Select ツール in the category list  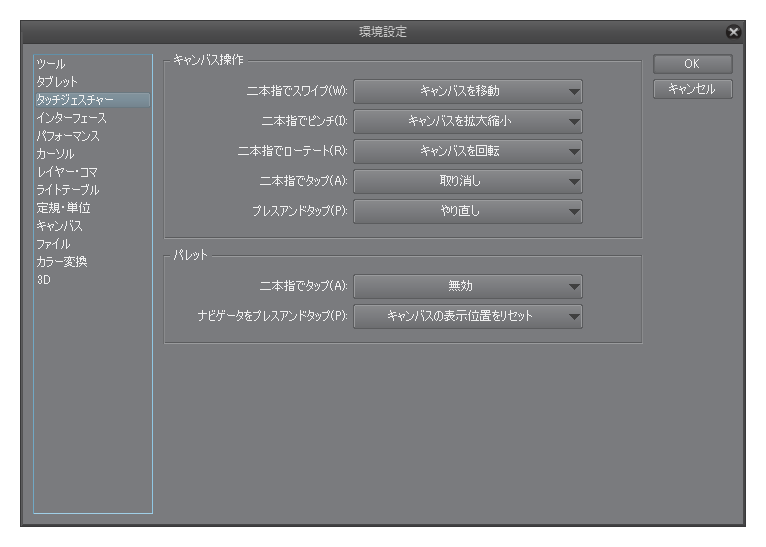(x=51, y=64)
